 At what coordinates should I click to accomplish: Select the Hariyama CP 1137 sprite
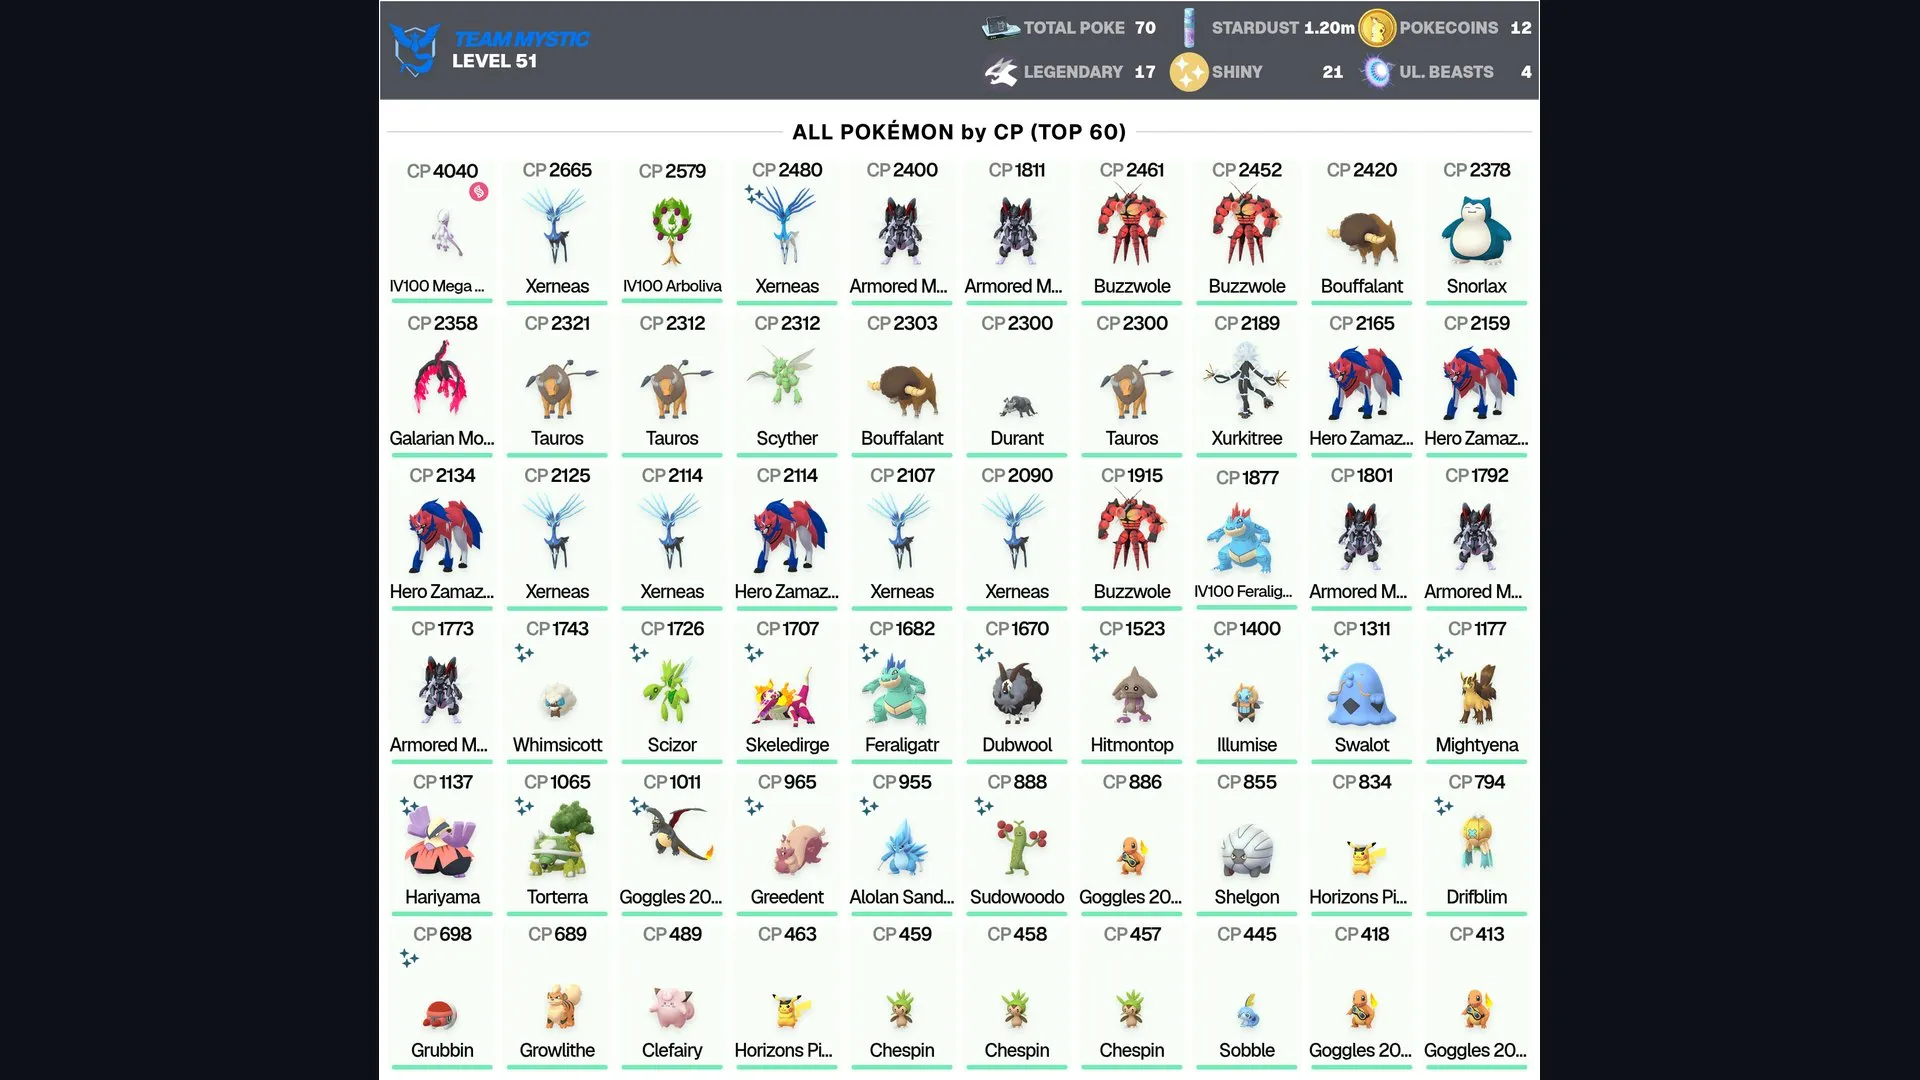click(442, 843)
